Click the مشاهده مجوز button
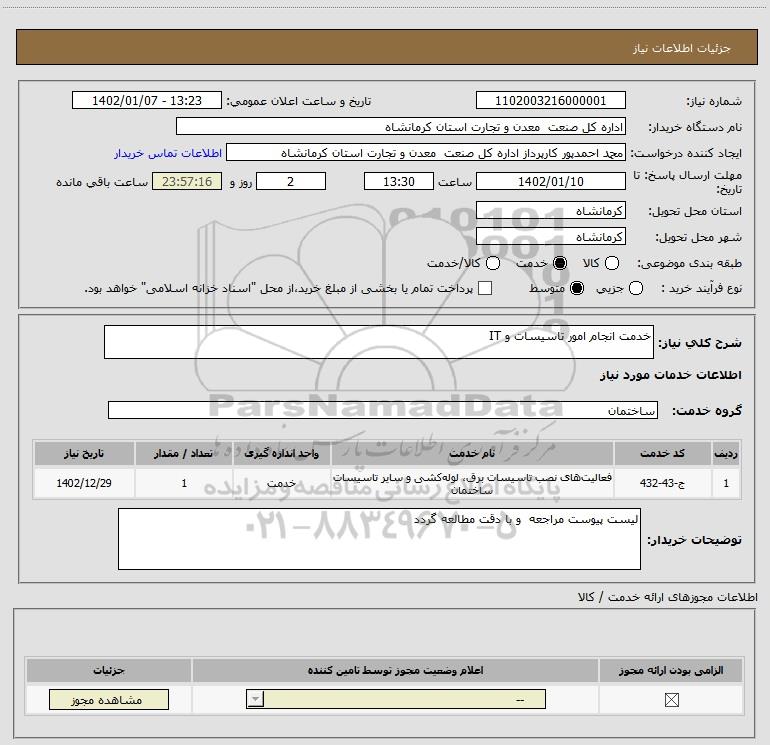Image resolution: width=770 pixels, height=745 pixels. pos(109,699)
